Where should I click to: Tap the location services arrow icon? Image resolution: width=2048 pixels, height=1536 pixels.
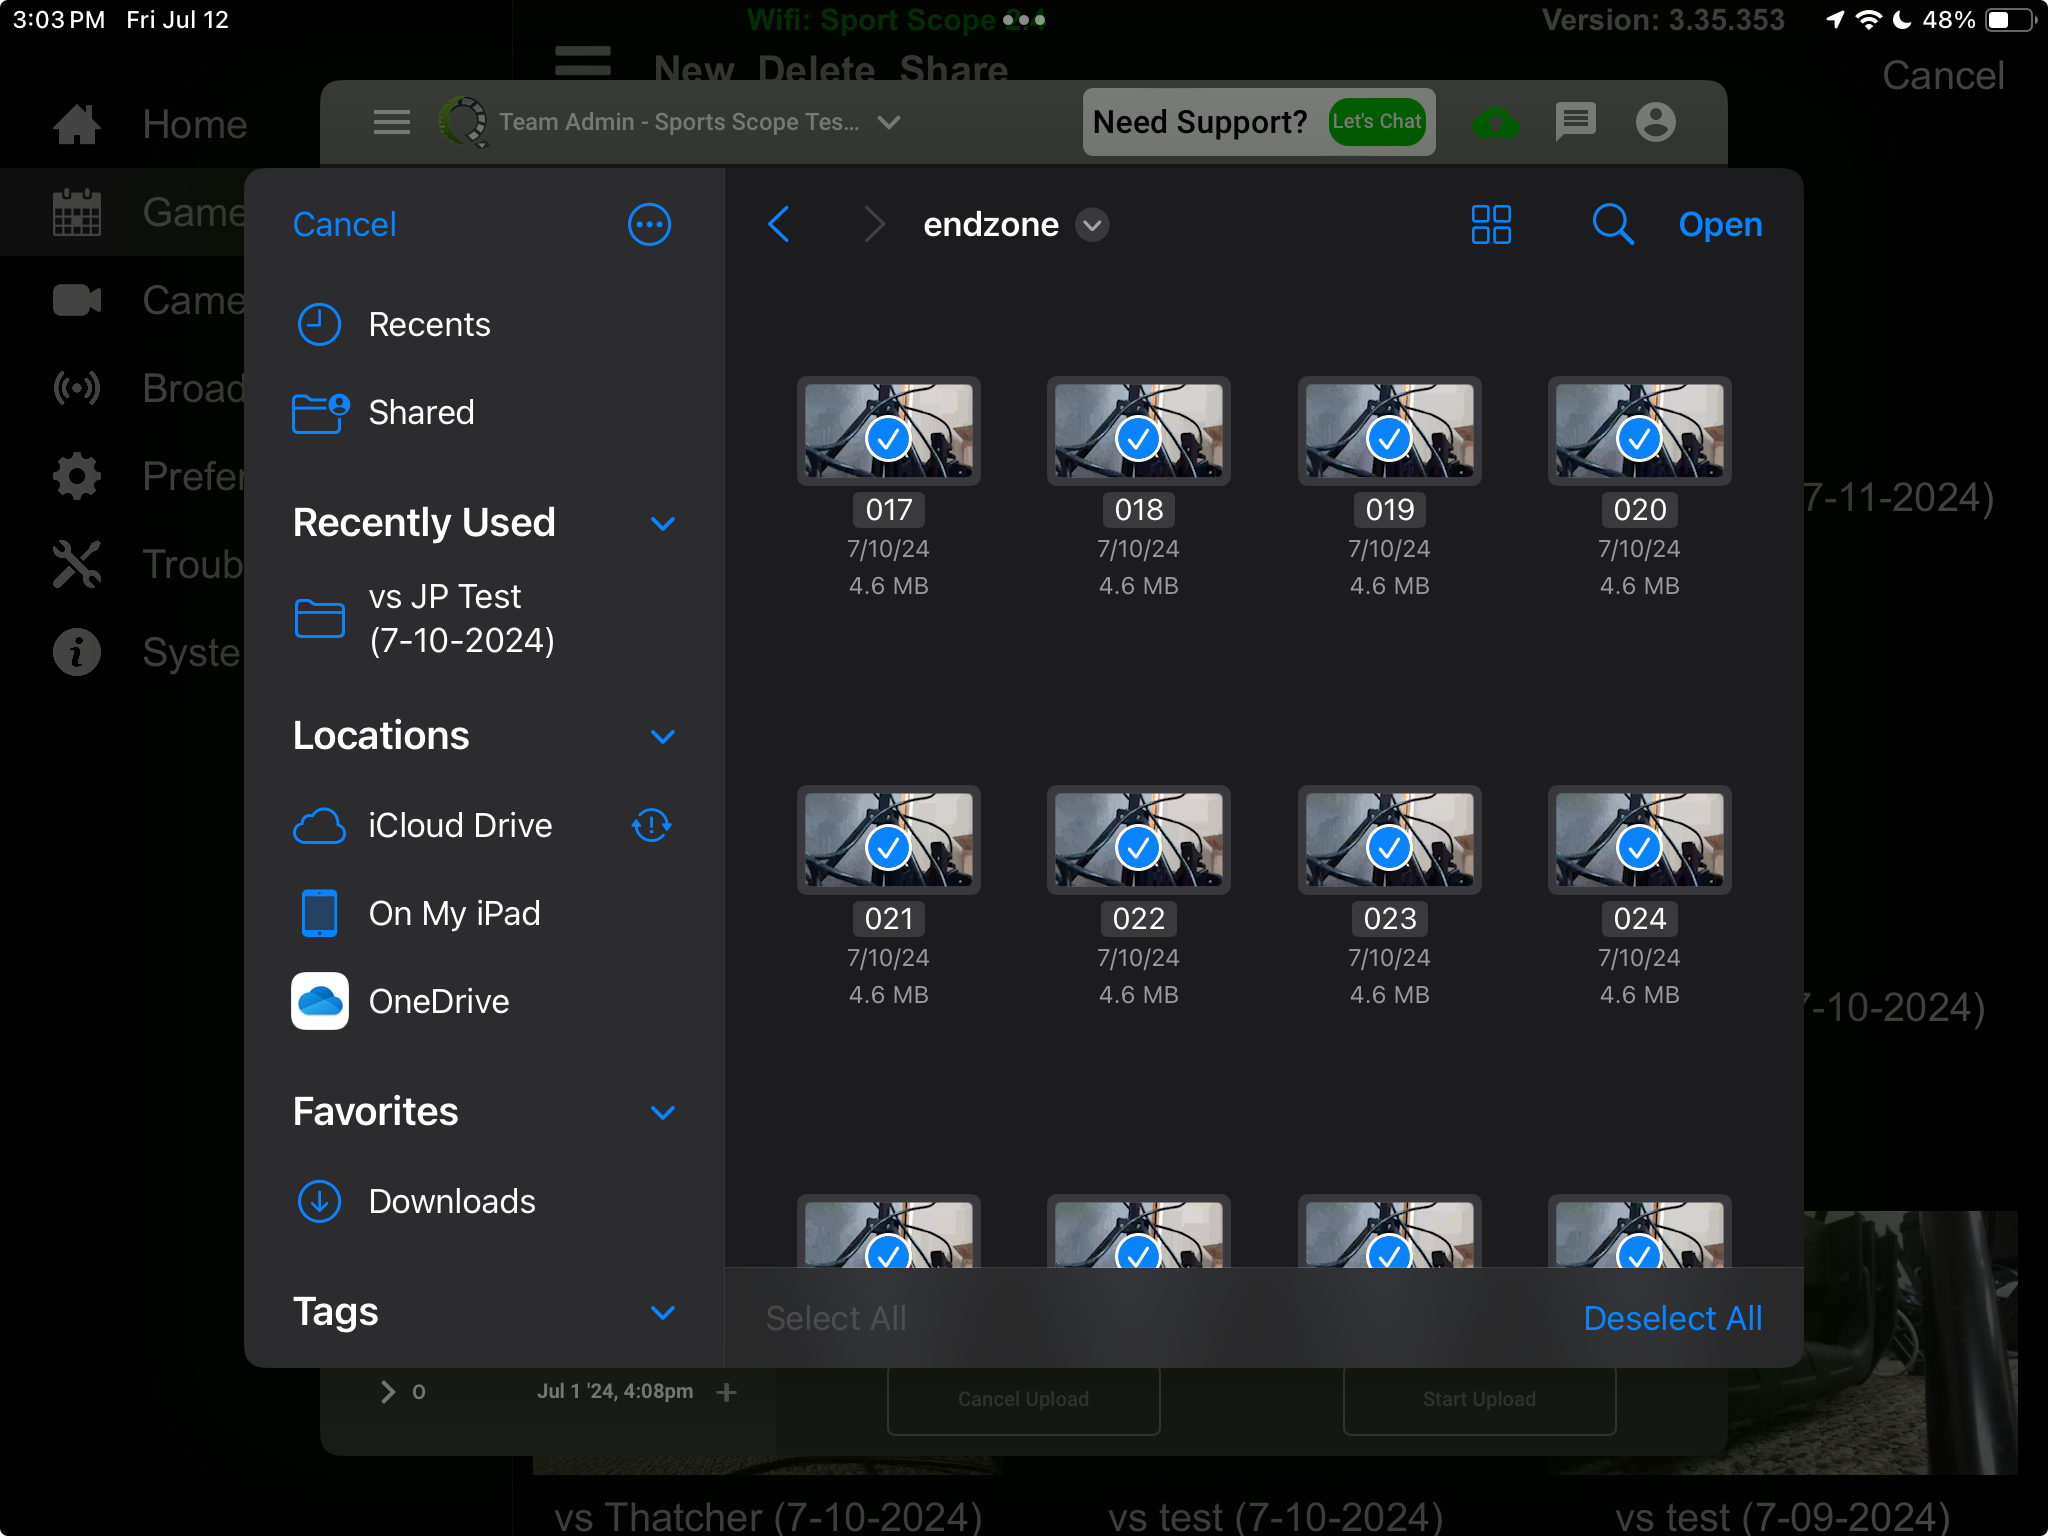tap(1834, 20)
